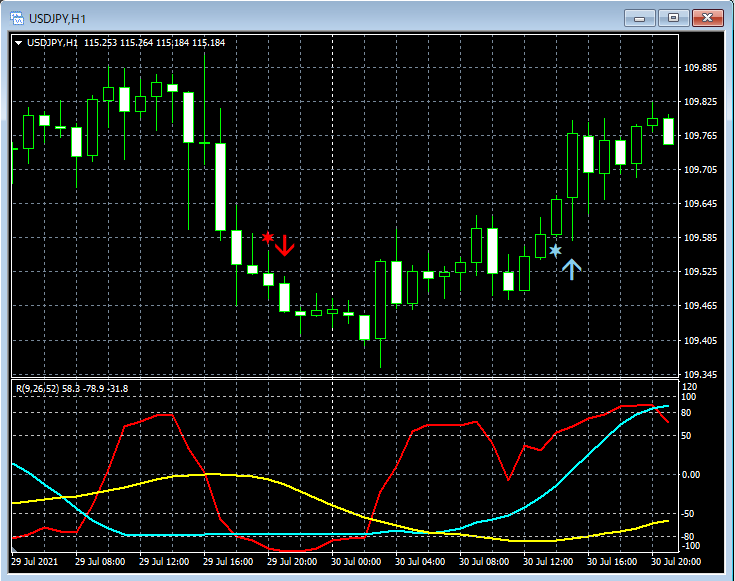Click the 109.465 price scale label
This screenshot has height=581, width=735.
pyautogui.click(x=700, y=305)
